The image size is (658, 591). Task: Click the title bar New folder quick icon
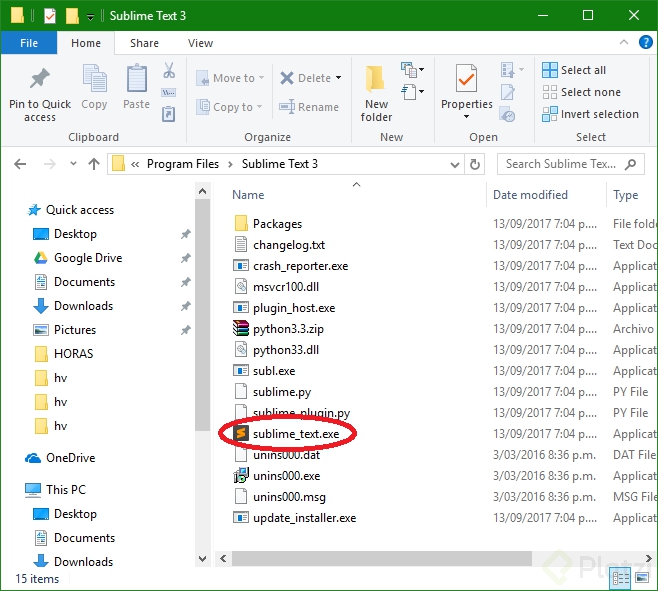tap(72, 16)
